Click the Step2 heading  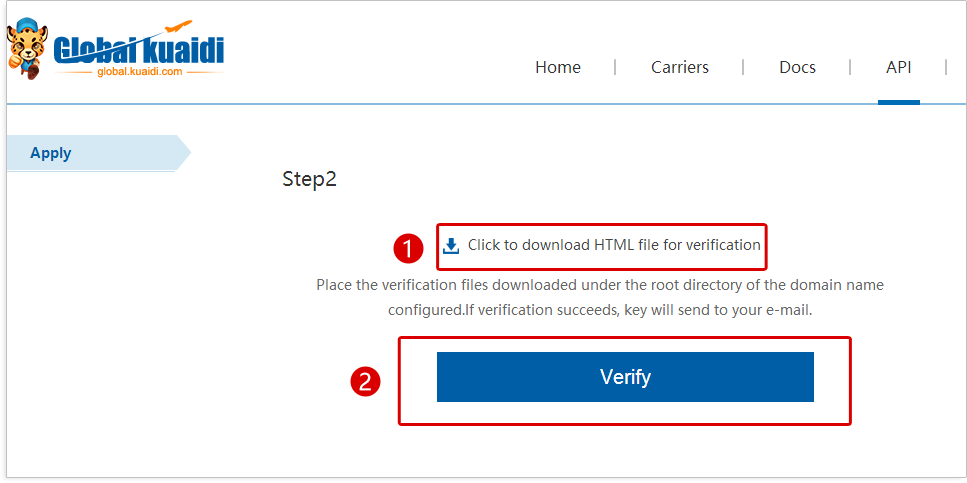pyautogui.click(x=310, y=180)
